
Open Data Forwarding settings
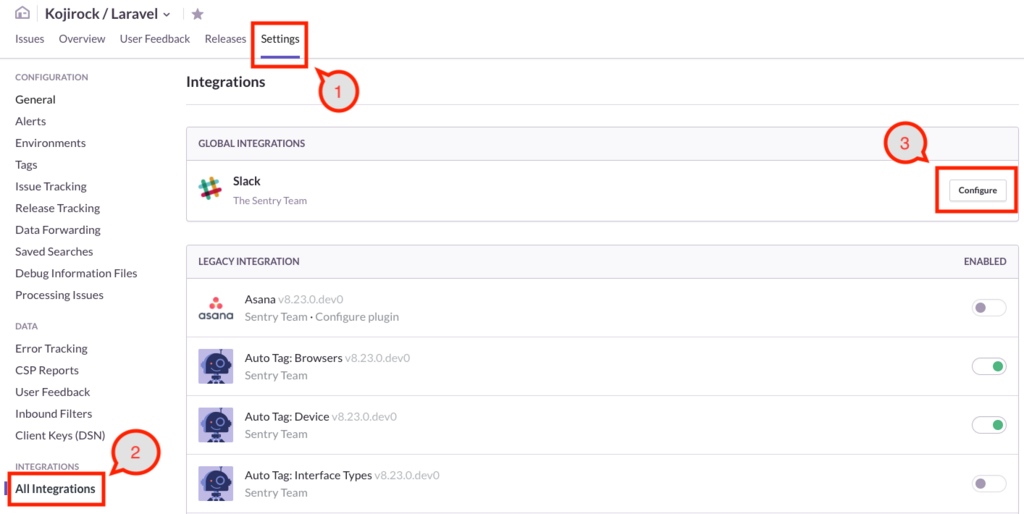(58, 230)
